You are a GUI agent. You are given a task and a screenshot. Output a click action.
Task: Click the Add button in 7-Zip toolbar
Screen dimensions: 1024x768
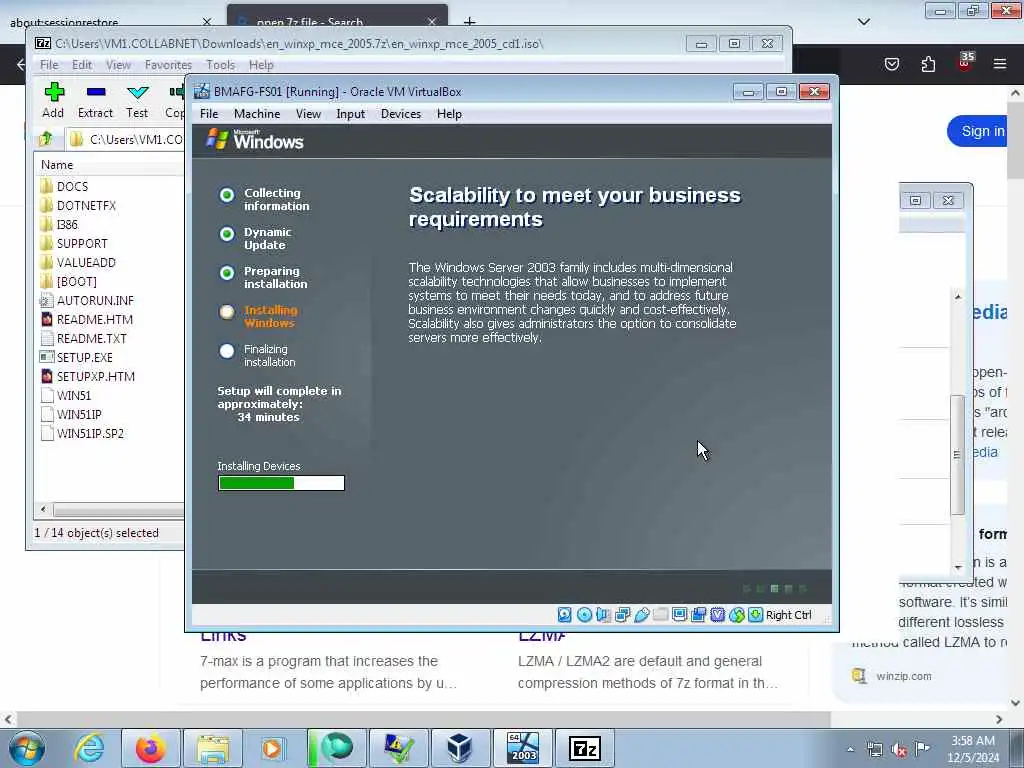[x=54, y=100]
